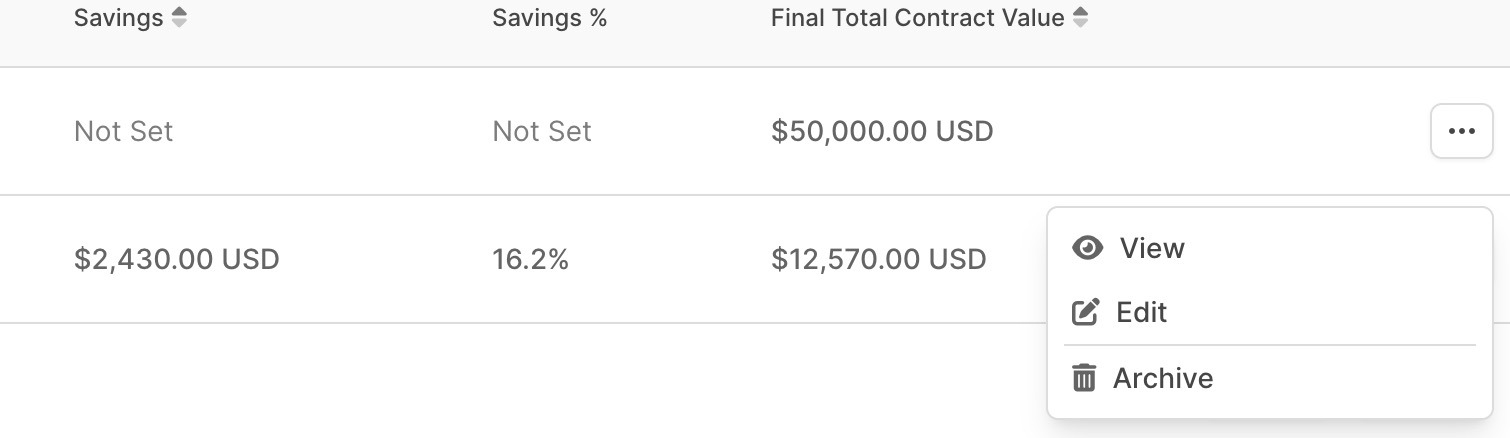
Task: Click the $50,000.00 USD contract value cell
Action: pyautogui.click(x=882, y=131)
